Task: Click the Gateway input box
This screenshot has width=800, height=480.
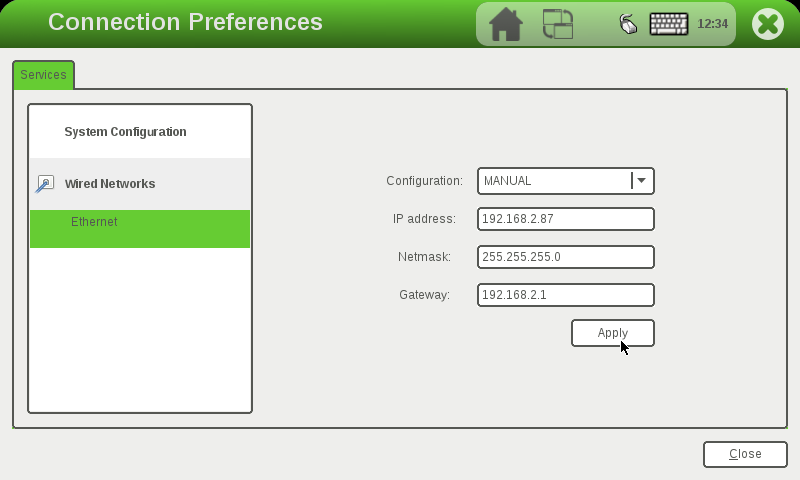Action: (565, 295)
